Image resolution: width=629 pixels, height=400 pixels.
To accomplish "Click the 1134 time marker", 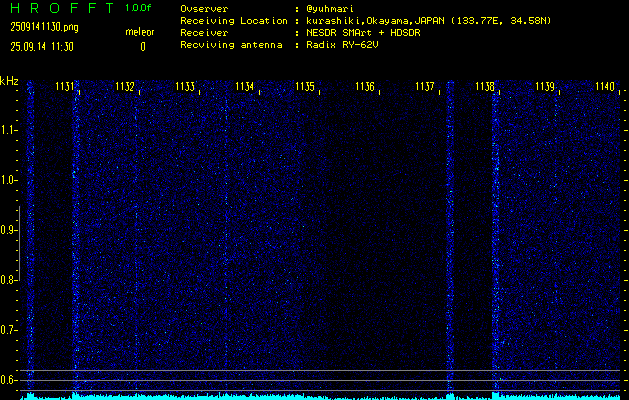I will point(245,87).
